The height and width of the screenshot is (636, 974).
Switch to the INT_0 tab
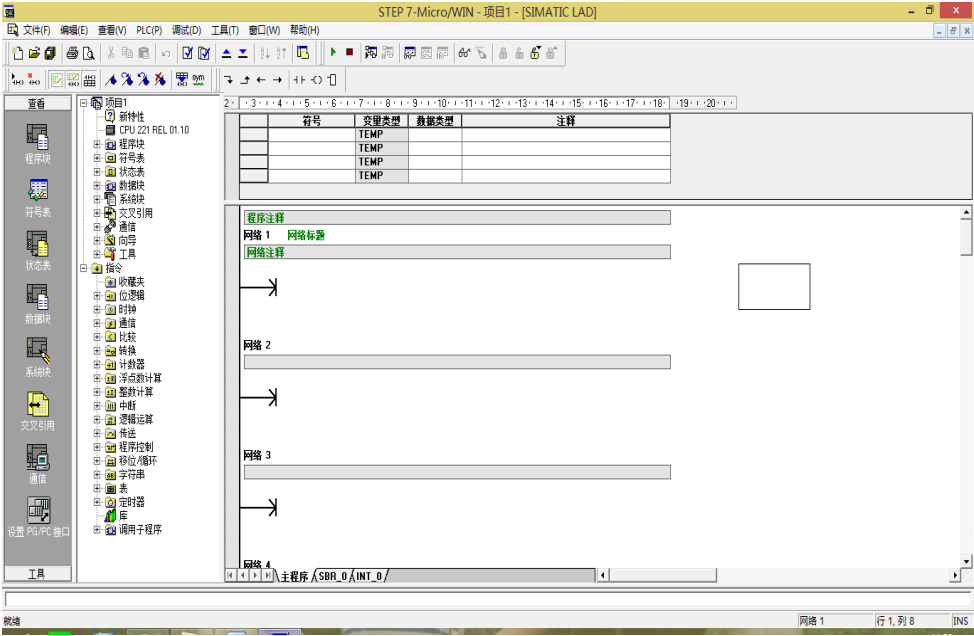coord(369,576)
